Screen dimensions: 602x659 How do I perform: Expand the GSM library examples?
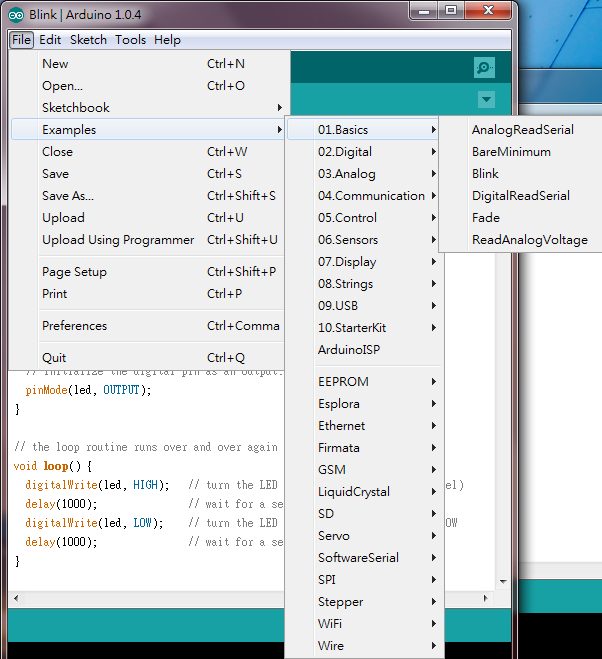tap(363, 469)
